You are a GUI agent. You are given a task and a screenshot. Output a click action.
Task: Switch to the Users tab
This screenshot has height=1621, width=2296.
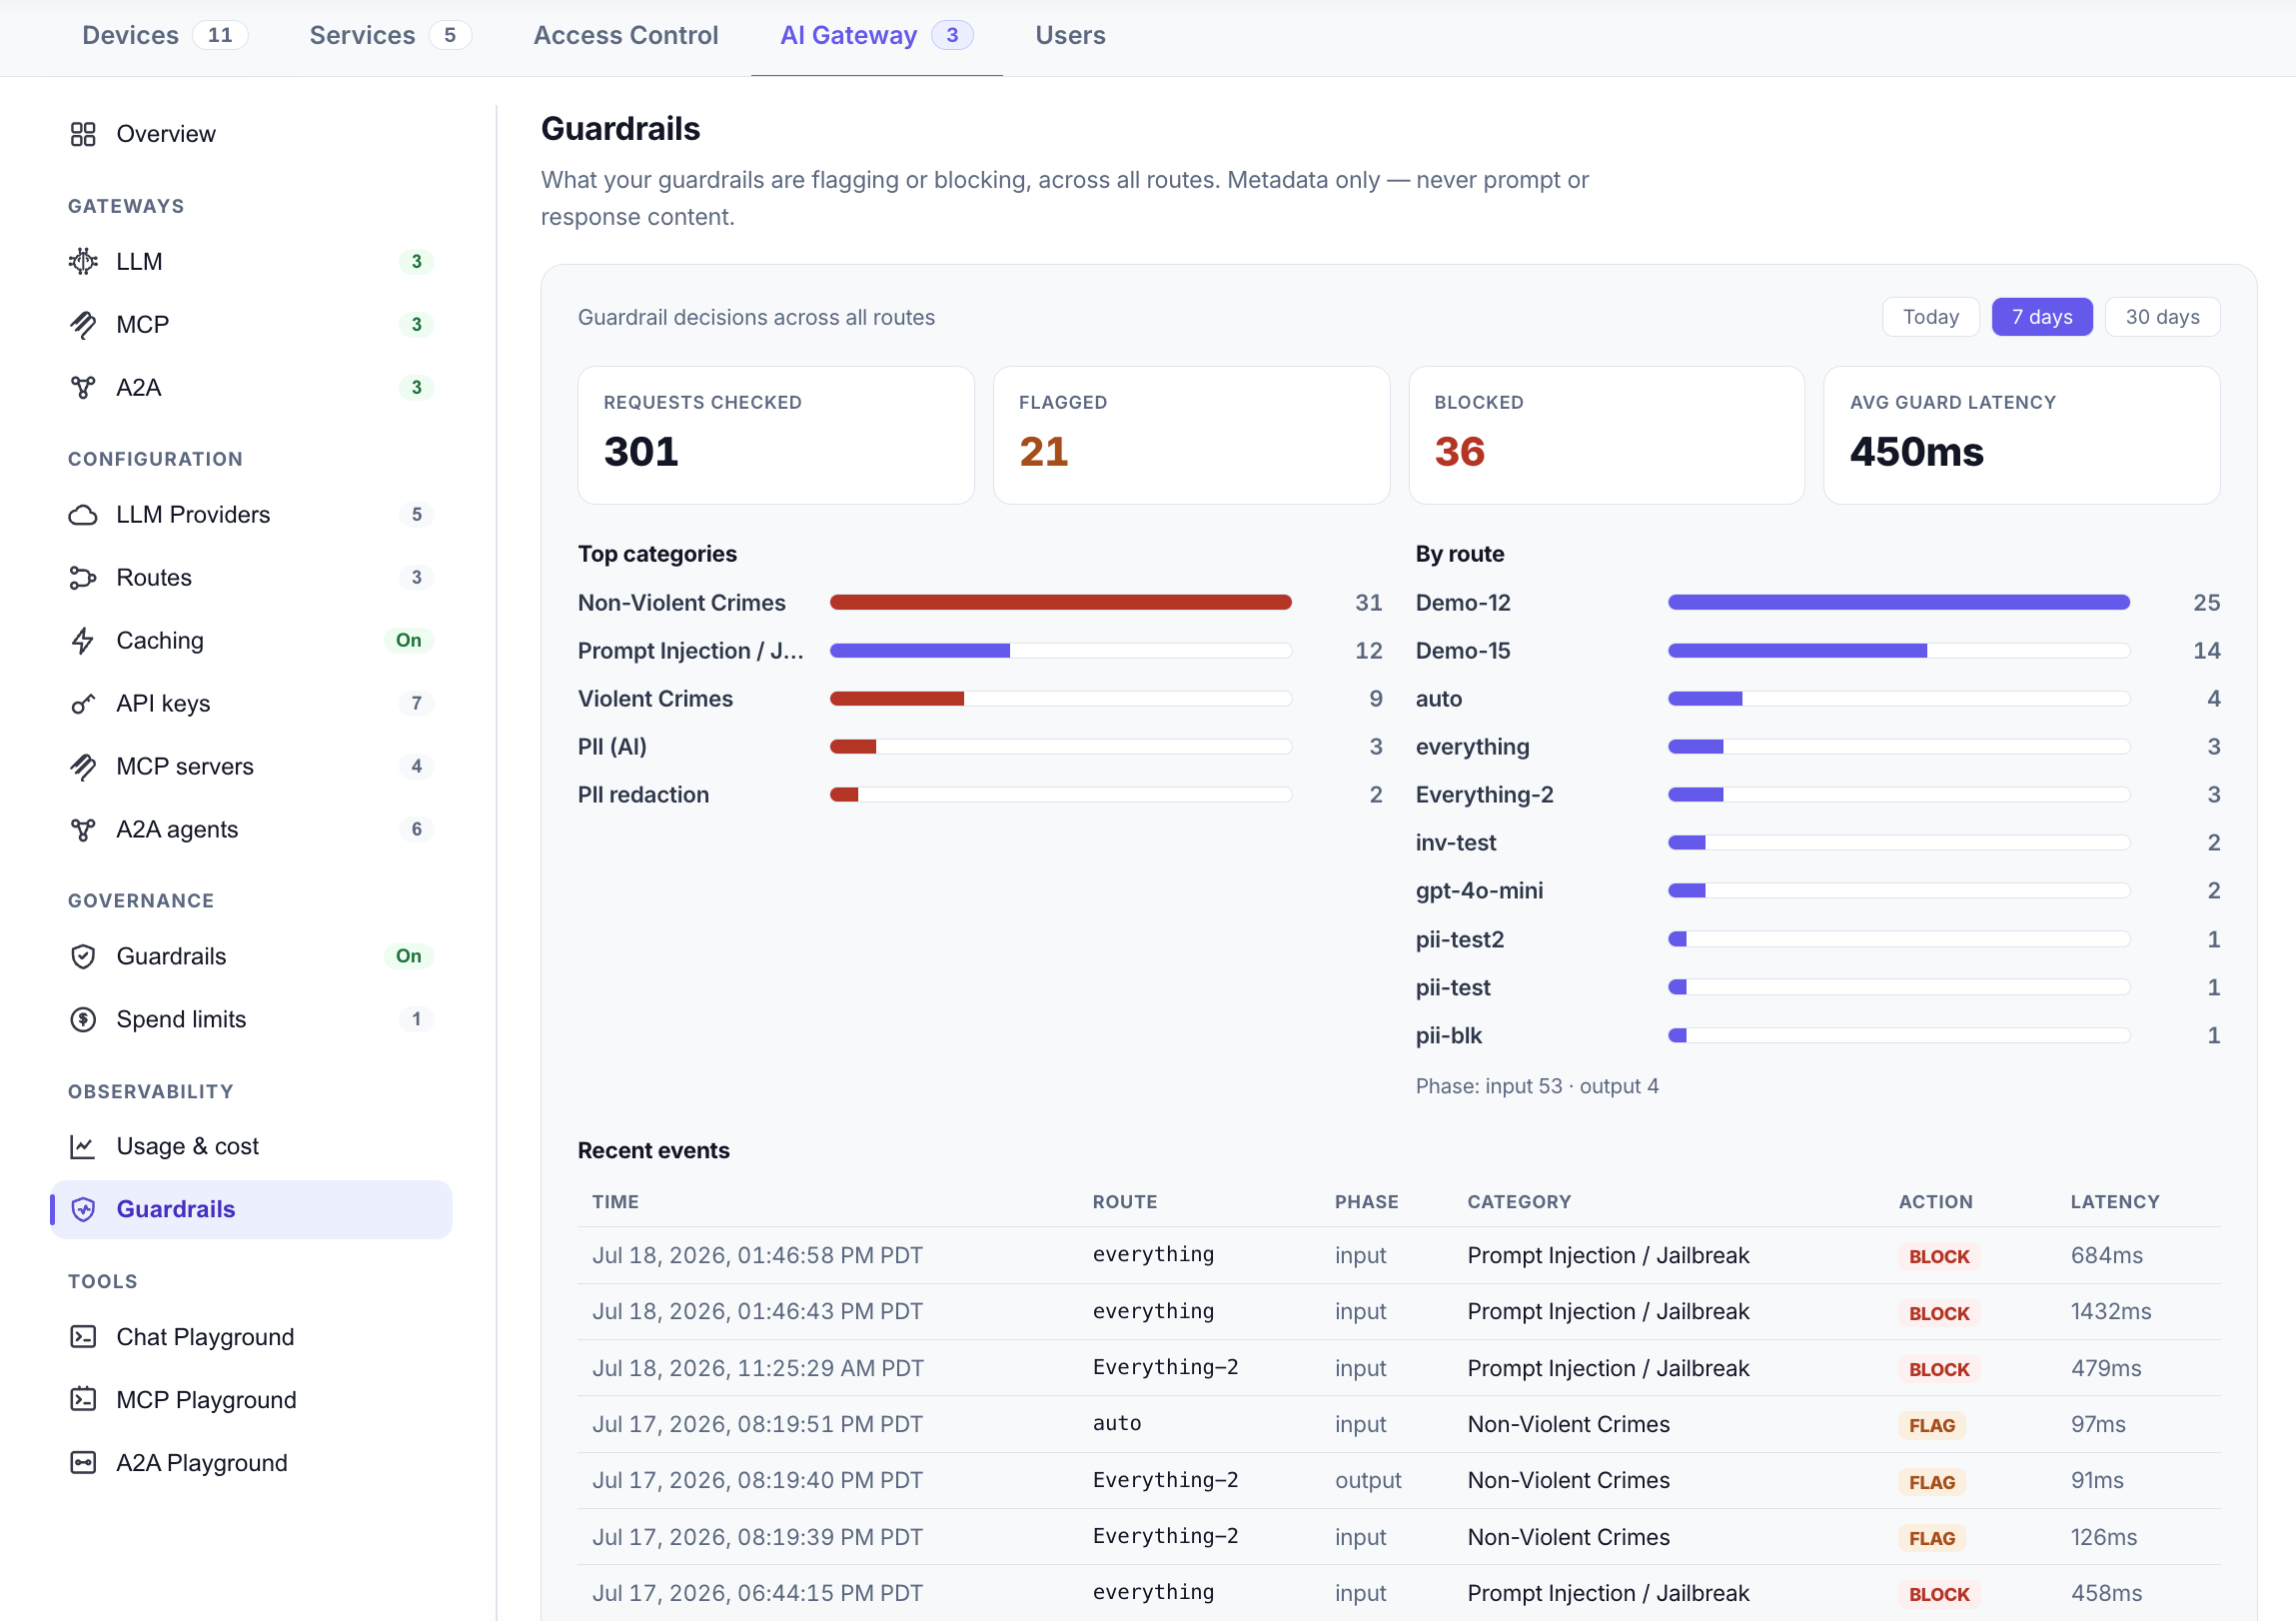[1070, 35]
